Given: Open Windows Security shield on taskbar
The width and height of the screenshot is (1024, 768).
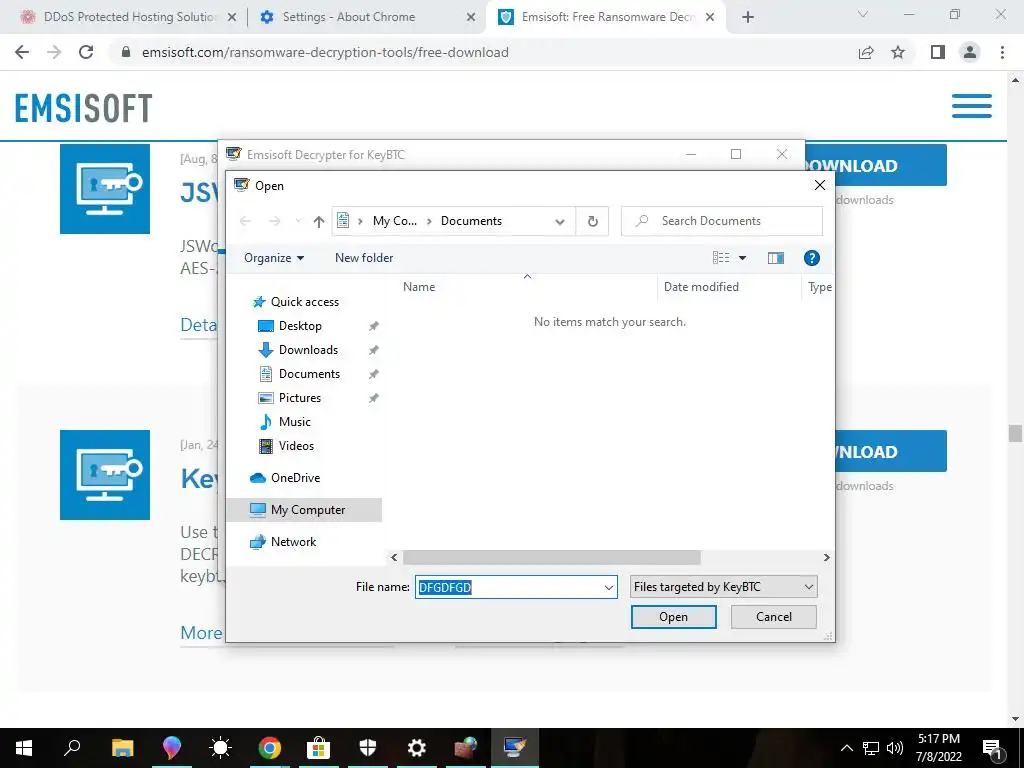Looking at the screenshot, I should 368,748.
